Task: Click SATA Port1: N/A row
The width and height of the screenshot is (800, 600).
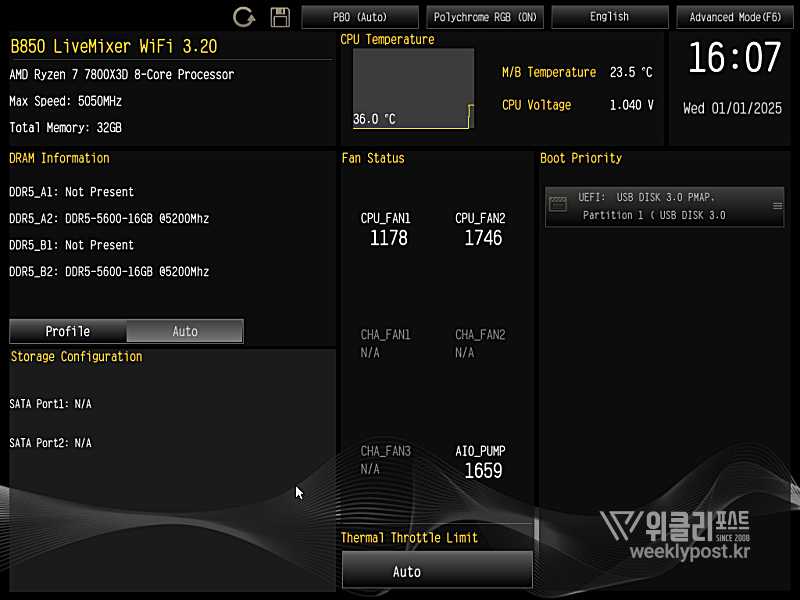Action: (51, 404)
